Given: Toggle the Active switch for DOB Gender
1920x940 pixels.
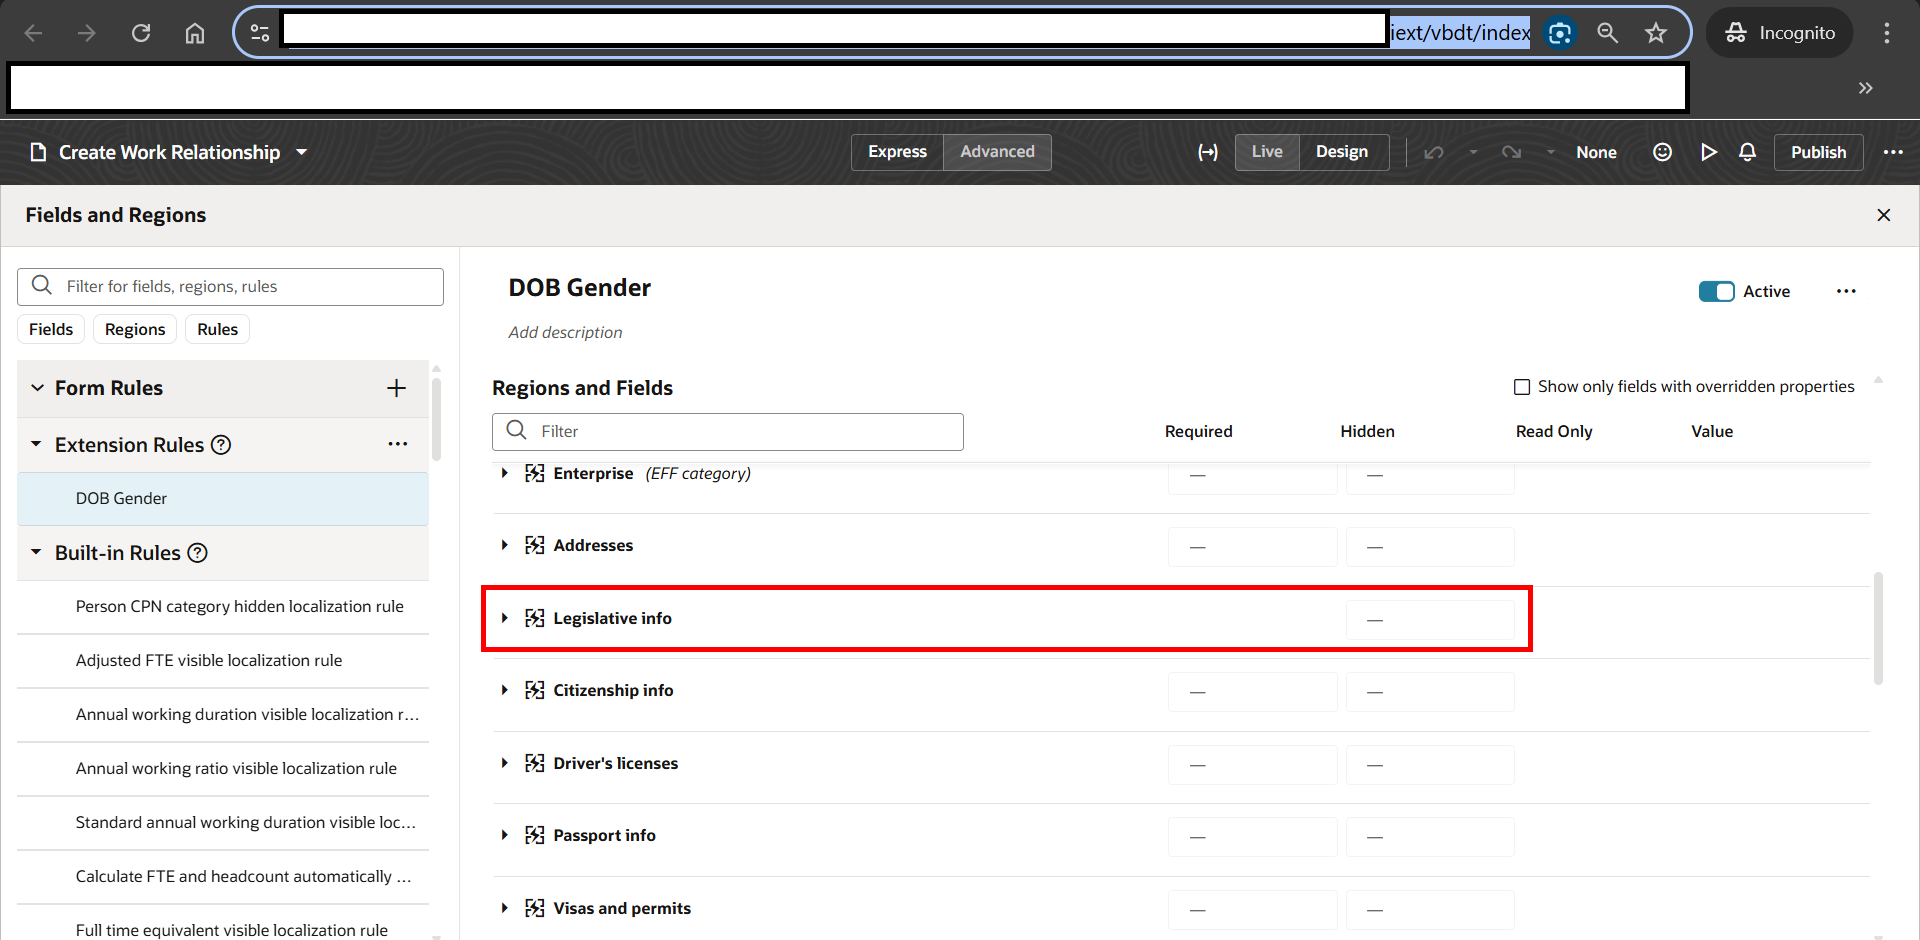Looking at the screenshot, I should point(1717,291).
